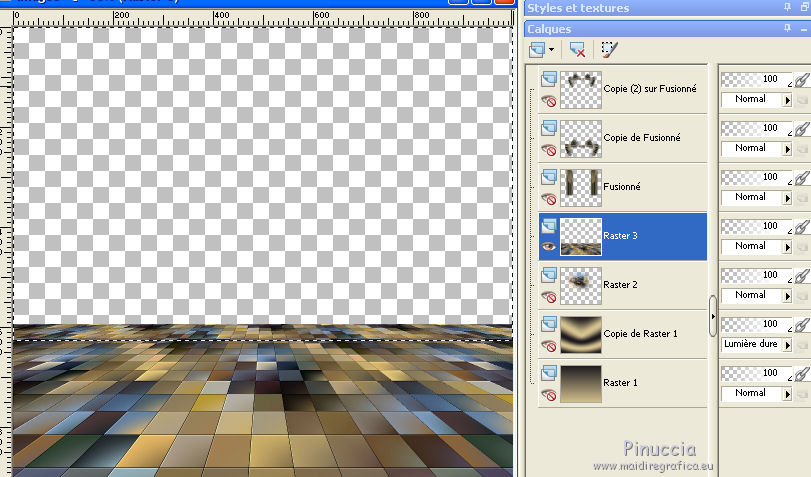Click the delete layer icon in Calques toolbar
This screenshot has width=811, height=477.
(x=577, y=49)
